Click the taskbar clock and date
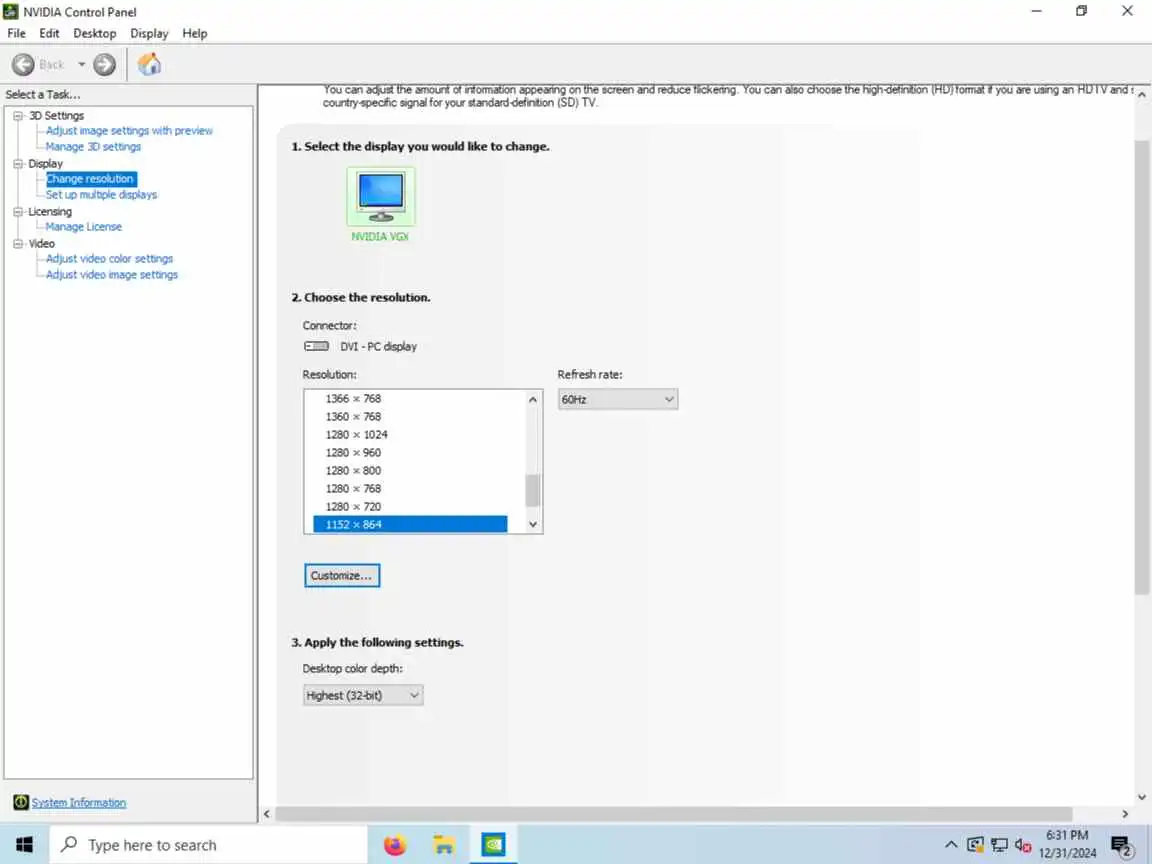This screenshot has height=864, width=1152. pyautogui.click(x=1067, y=844)
